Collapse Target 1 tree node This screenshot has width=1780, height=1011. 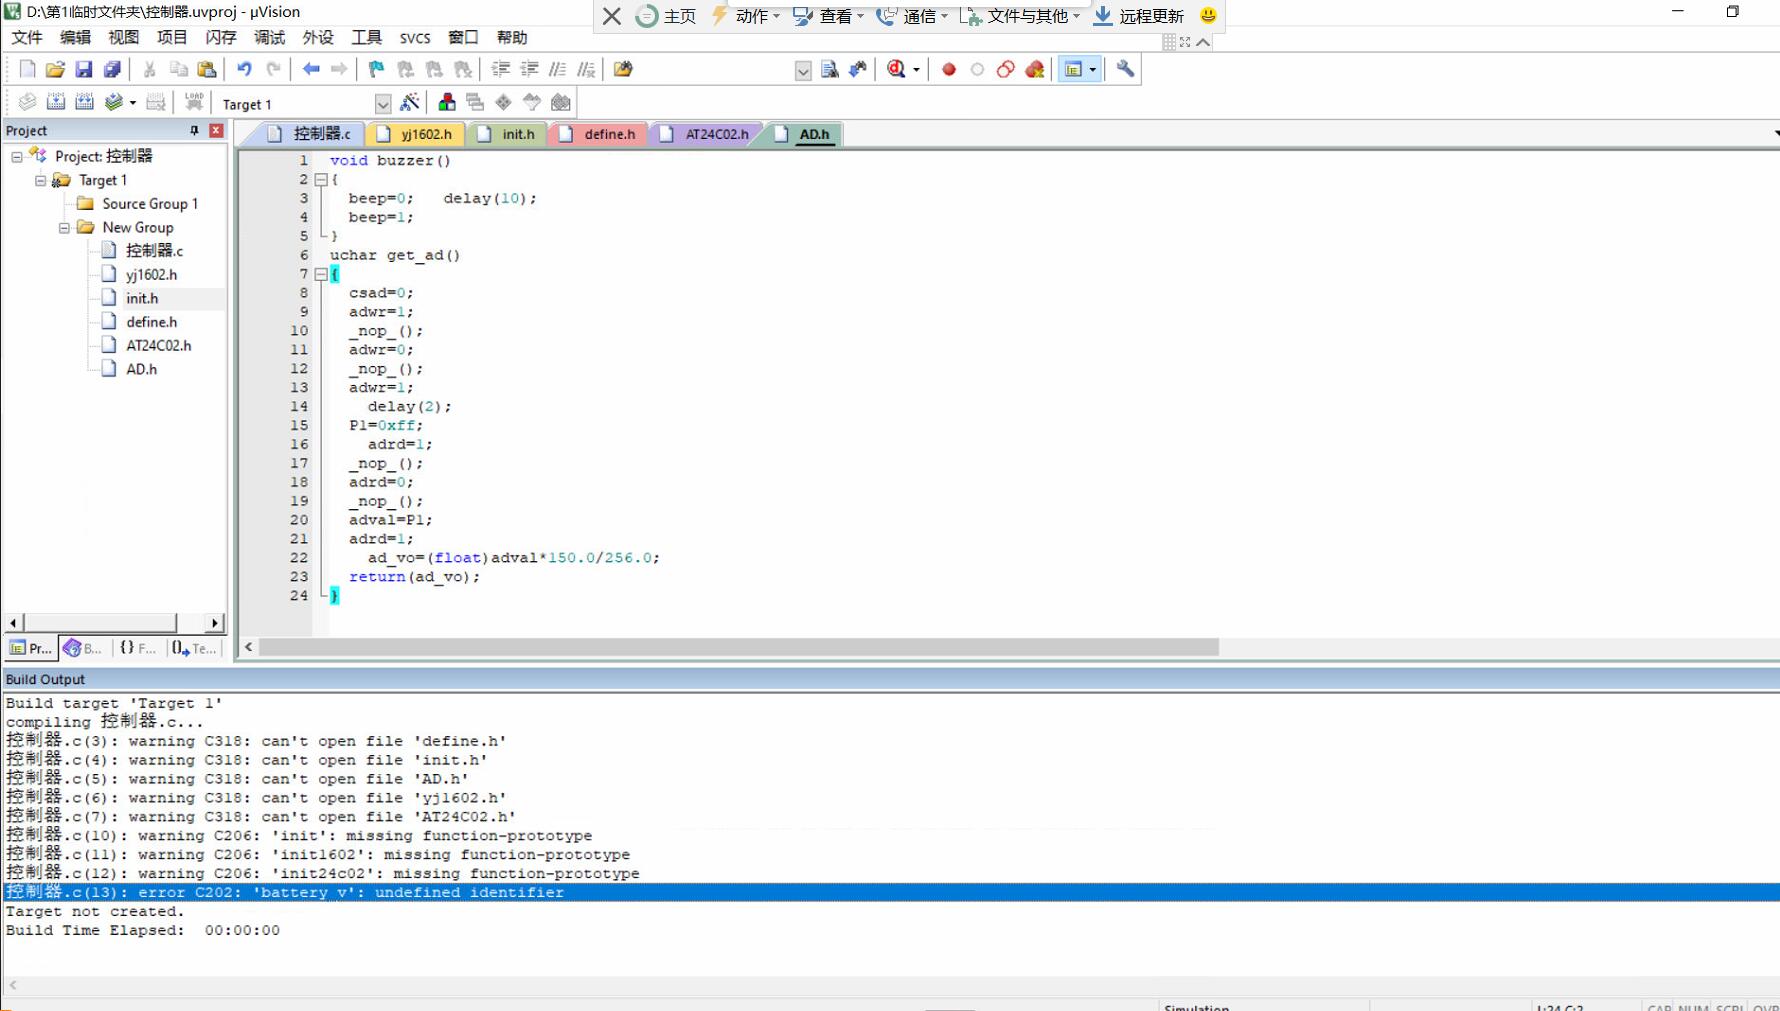point(41,180)
